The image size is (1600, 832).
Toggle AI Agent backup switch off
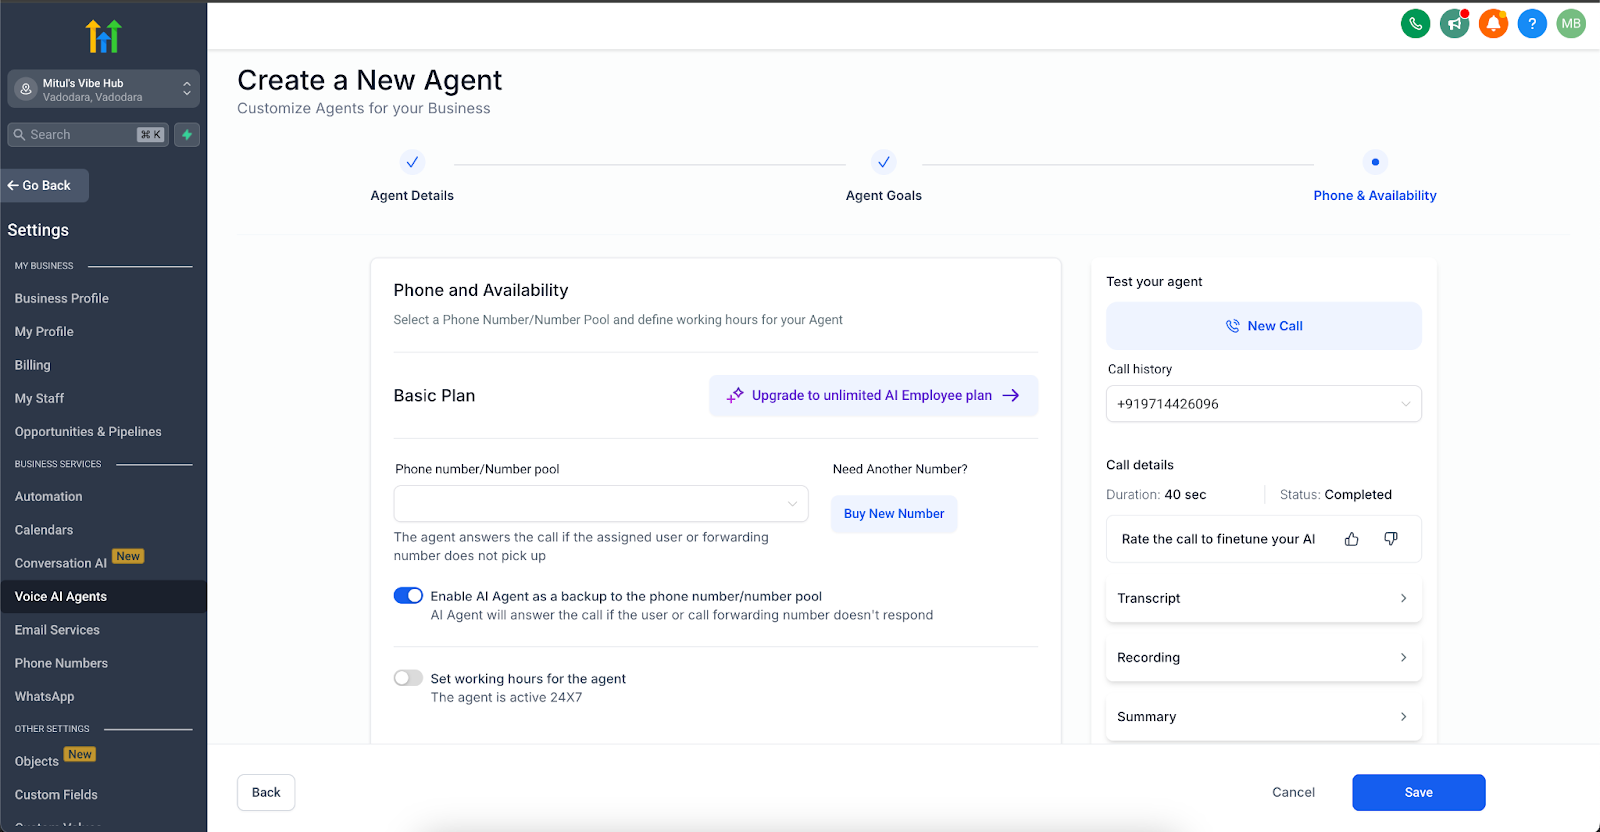click(408, 596)
